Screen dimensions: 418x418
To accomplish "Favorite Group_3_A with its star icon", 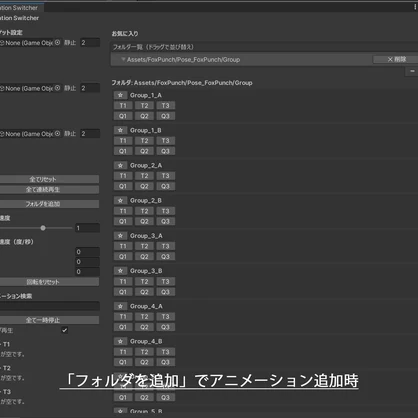I will pos(120,236).
